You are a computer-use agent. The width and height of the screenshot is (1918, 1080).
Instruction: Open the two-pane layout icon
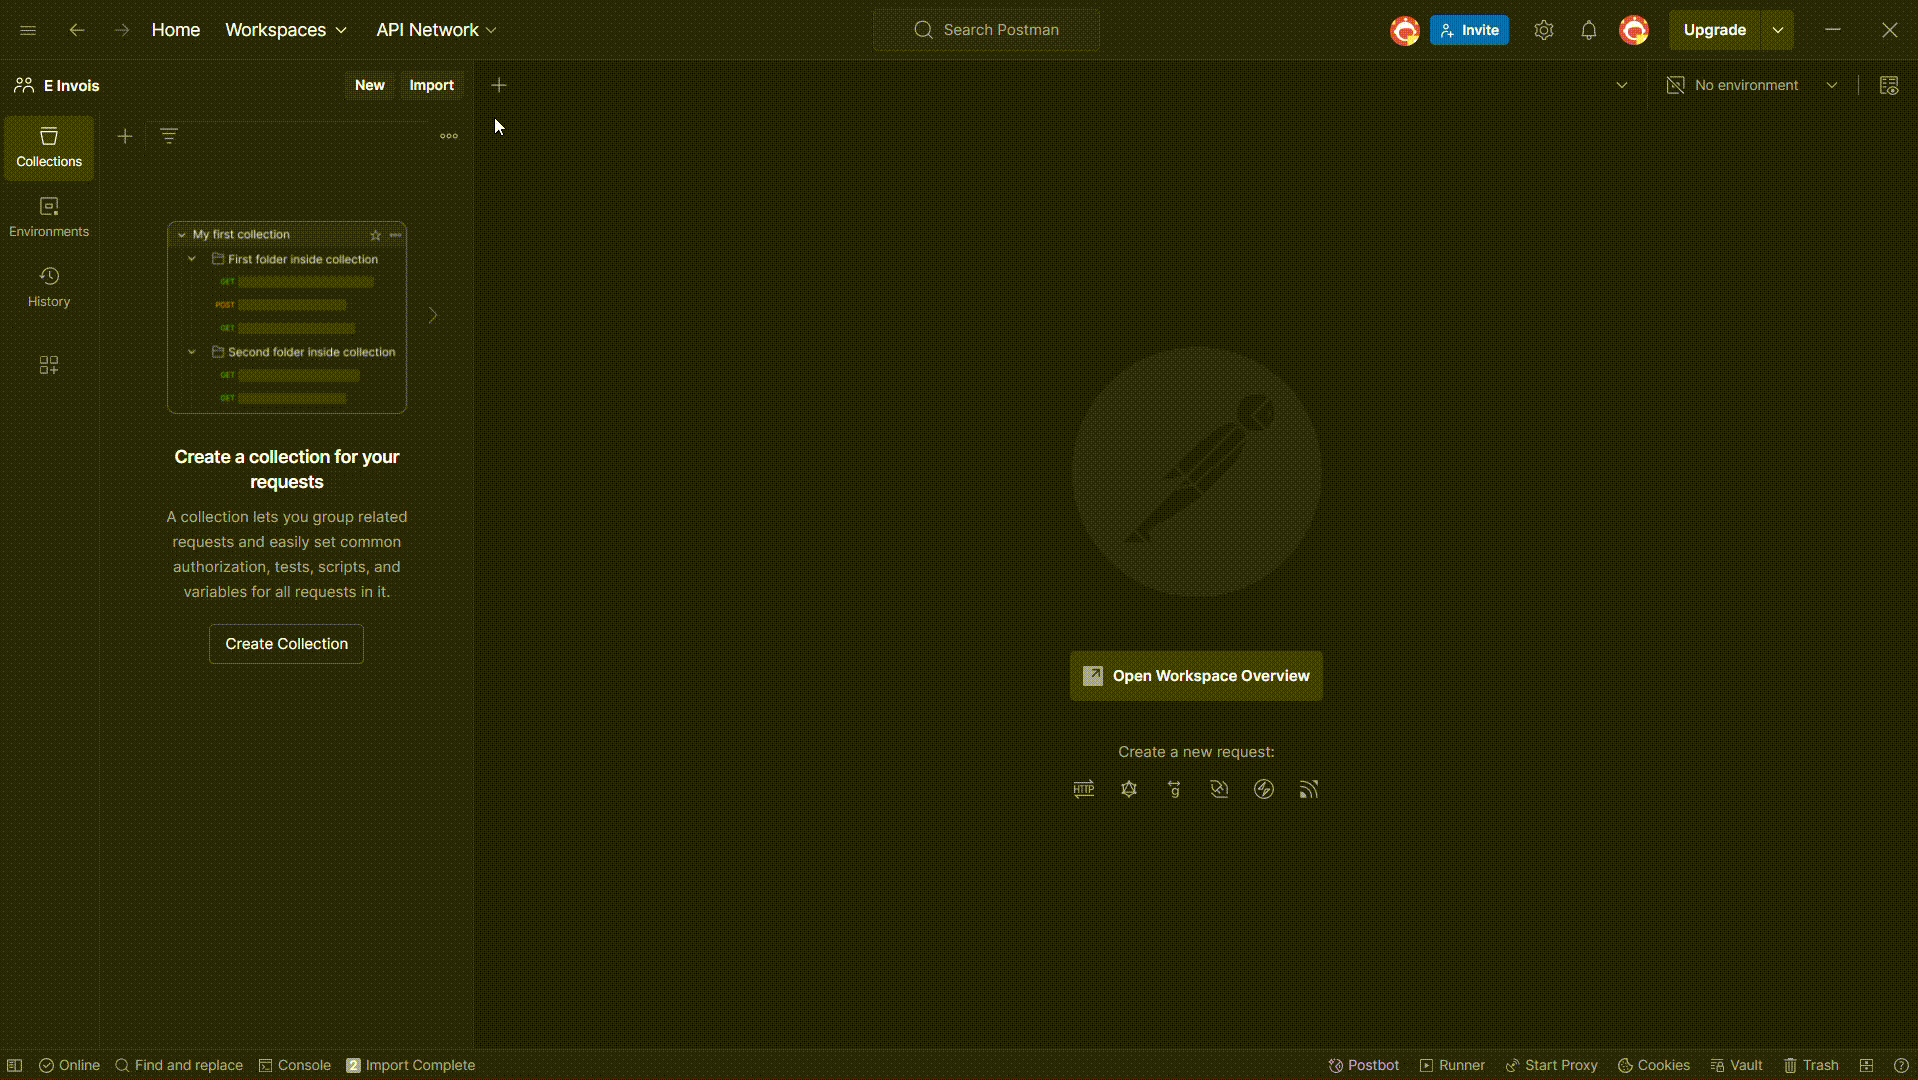pos(1866,1065)
